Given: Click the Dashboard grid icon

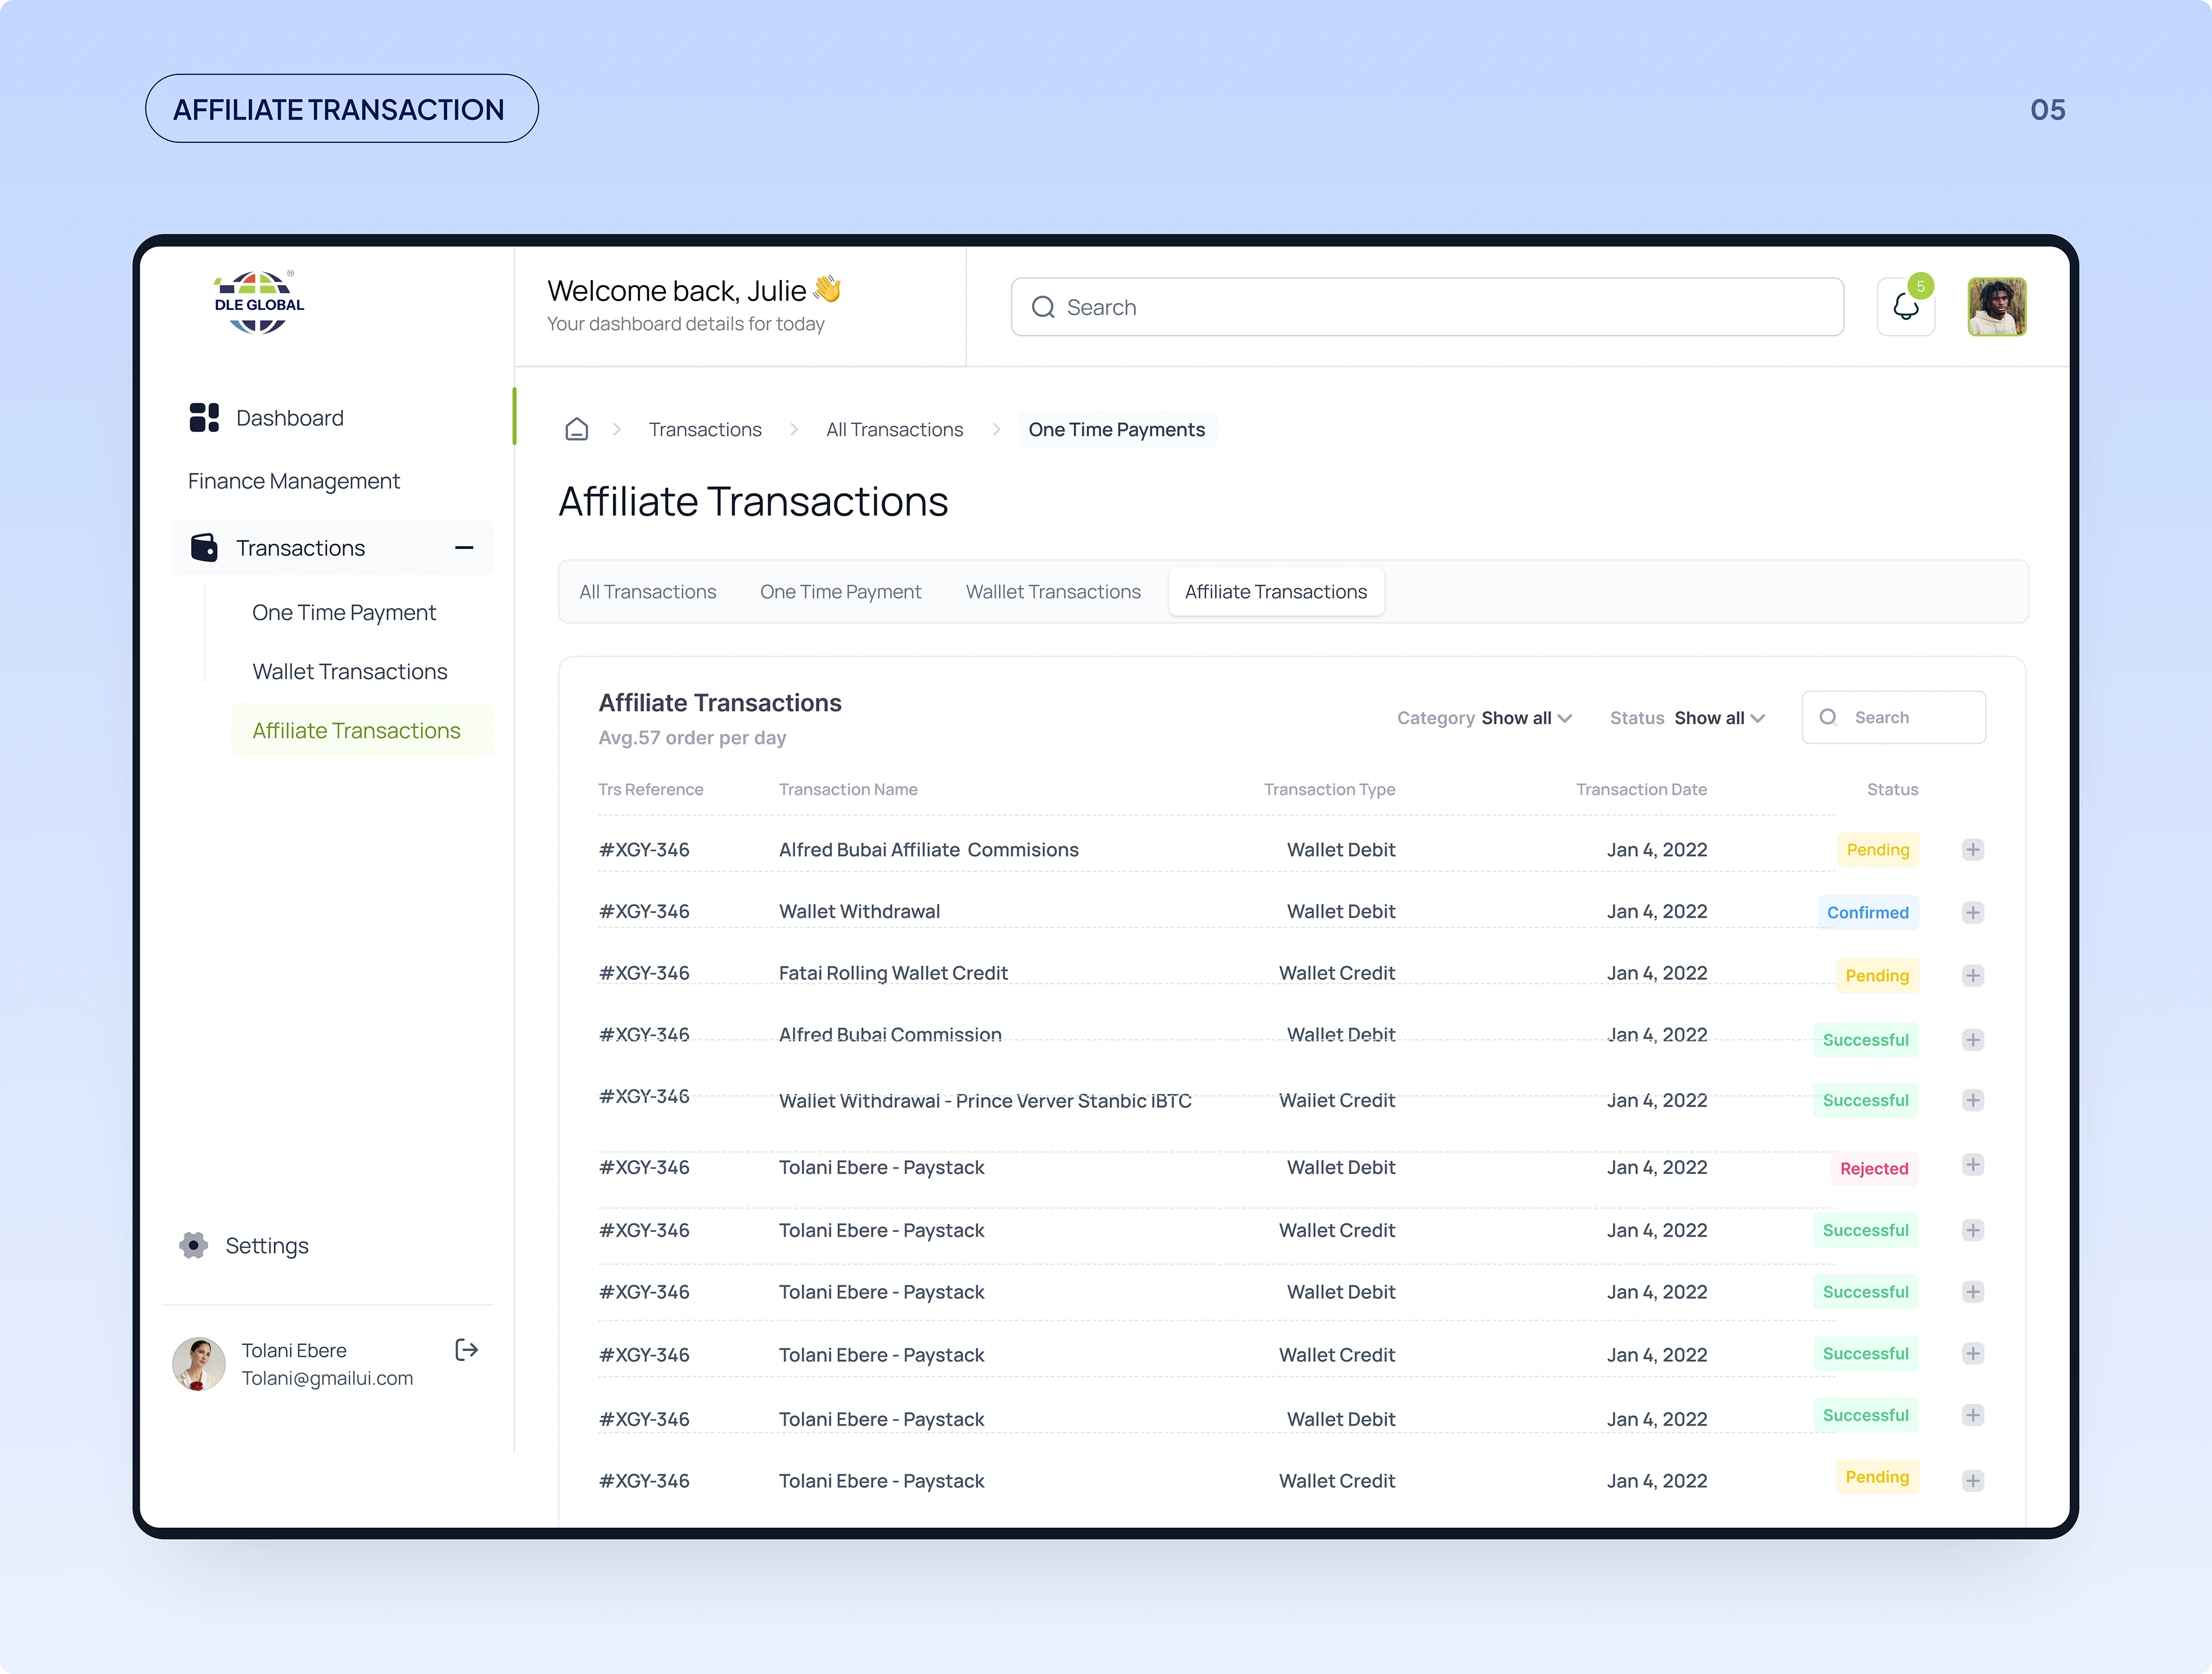Looking at the screenshot, I should 204,418.
